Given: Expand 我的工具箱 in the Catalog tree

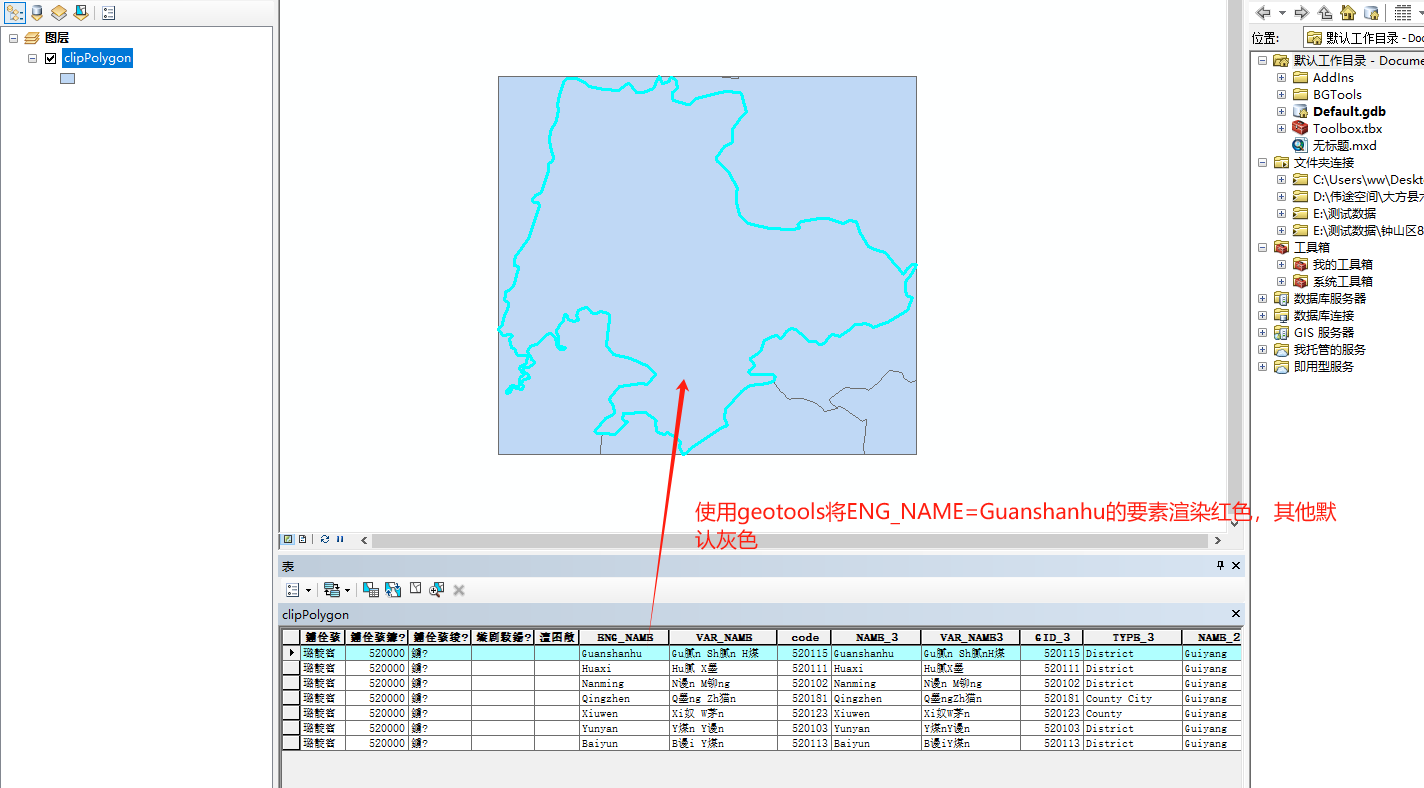Looking at the screenshot, I should pyautogui.click(x=1281, y=263).
